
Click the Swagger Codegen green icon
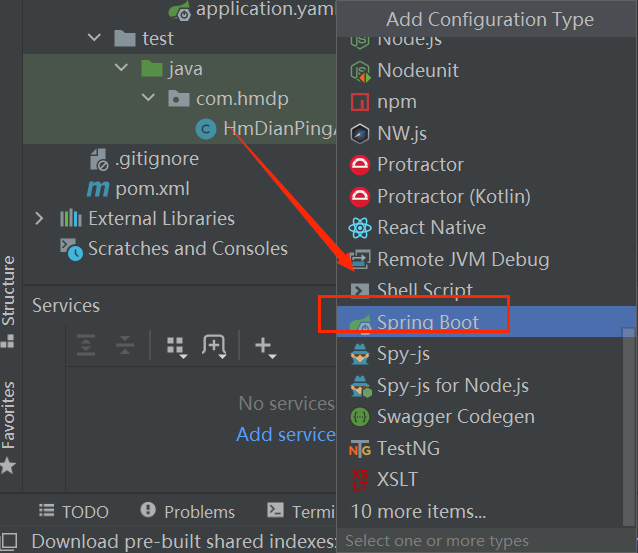click(x=360, y=417)
